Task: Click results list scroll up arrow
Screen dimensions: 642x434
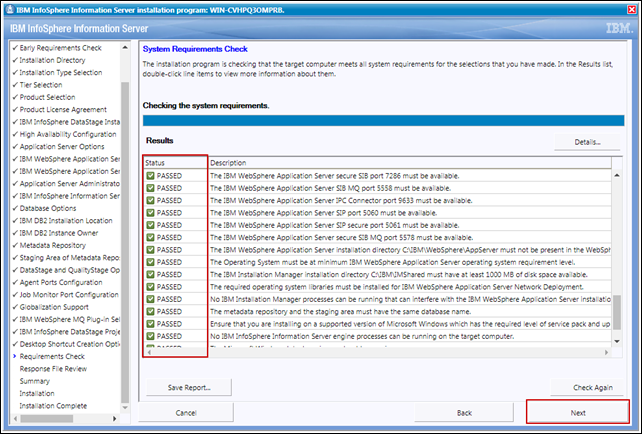Action: (x=617, y=175)
